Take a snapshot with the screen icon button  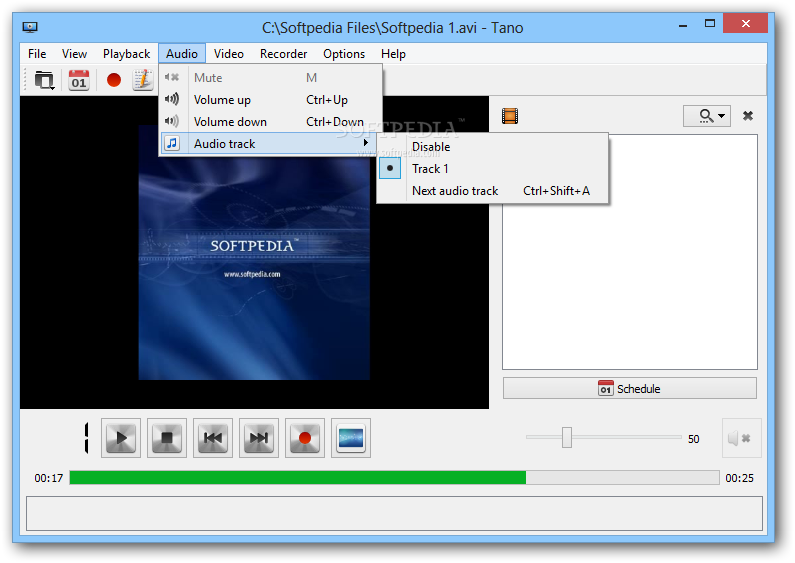click(351, 438)
